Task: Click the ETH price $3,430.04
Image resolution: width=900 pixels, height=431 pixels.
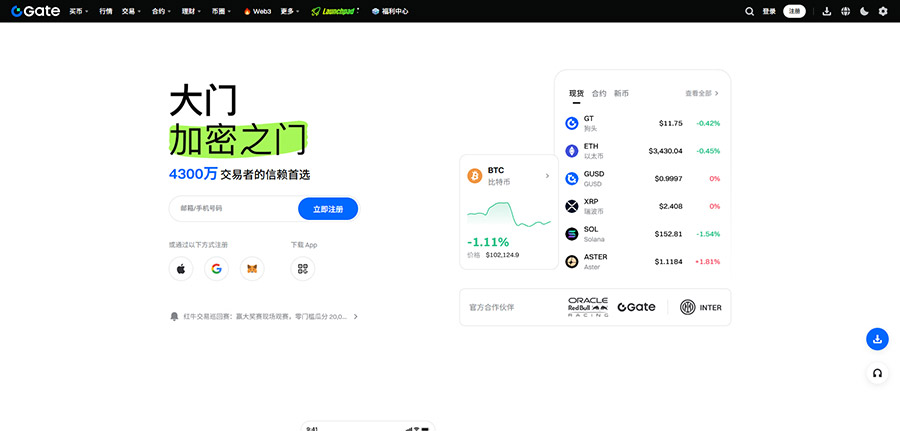Action: click(x=665, y=151)
